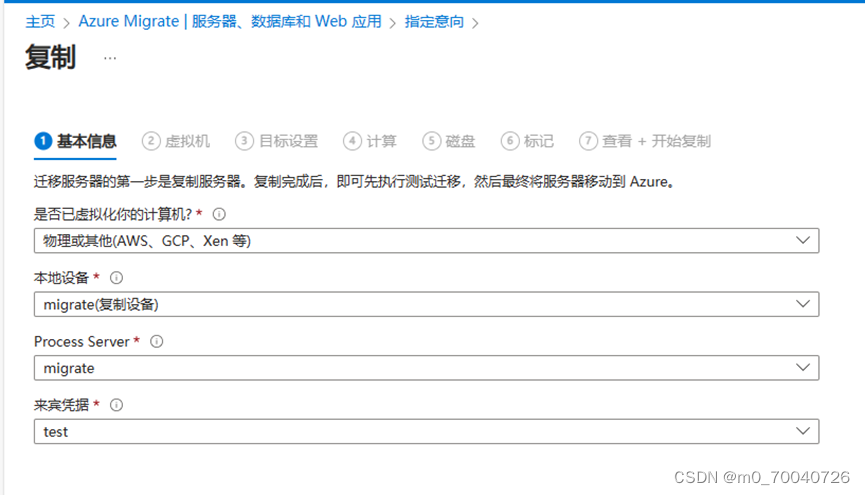Open the 来宾凭据 test dropdown

coord(426,431)
